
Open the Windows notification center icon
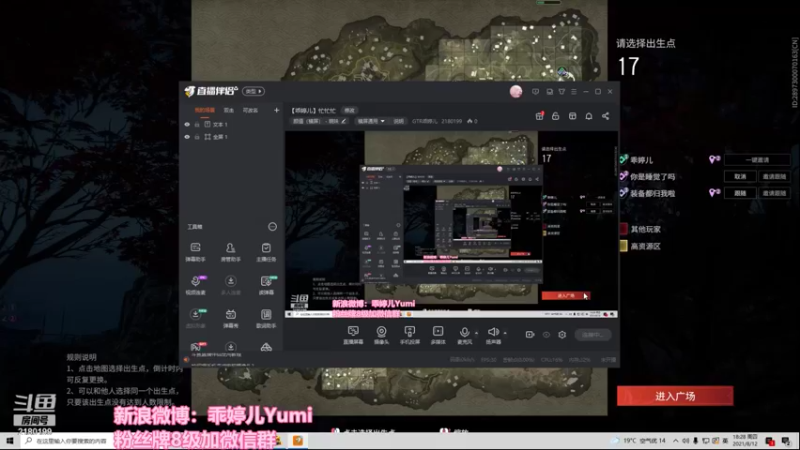pyautogui.click(x=786, y=441)
